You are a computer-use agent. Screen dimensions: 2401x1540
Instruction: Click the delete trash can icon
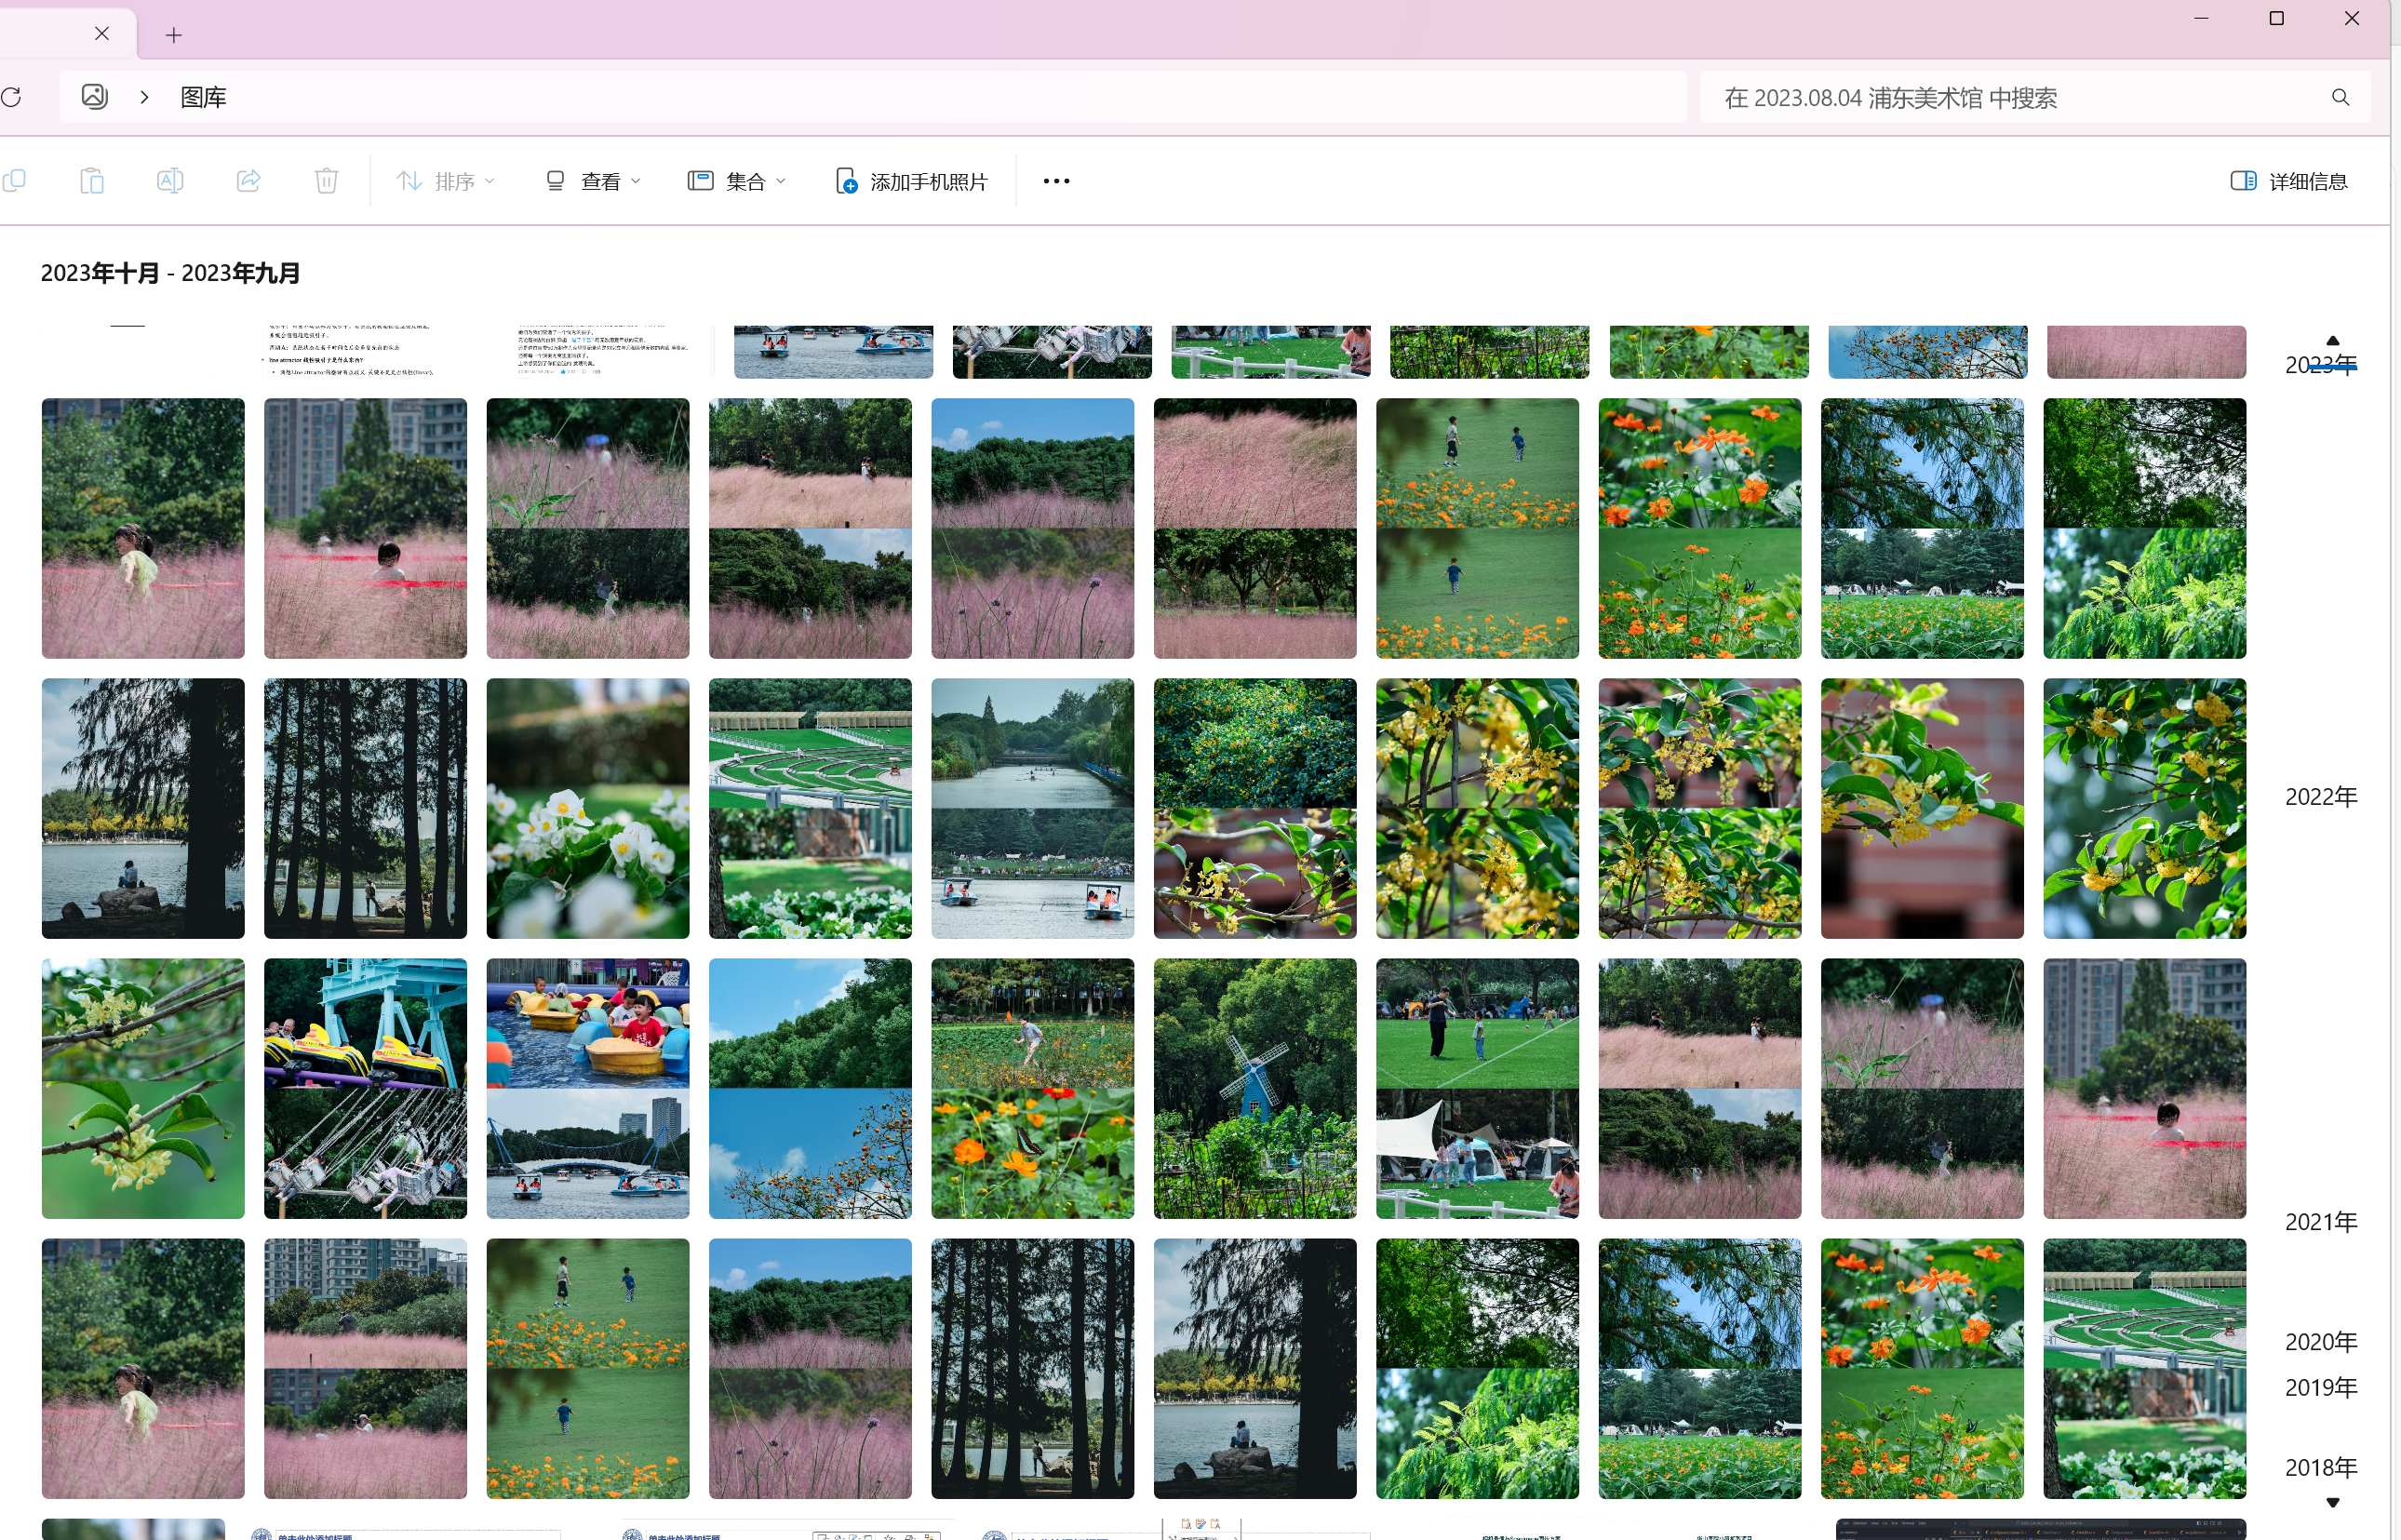(x=326, y=181)
